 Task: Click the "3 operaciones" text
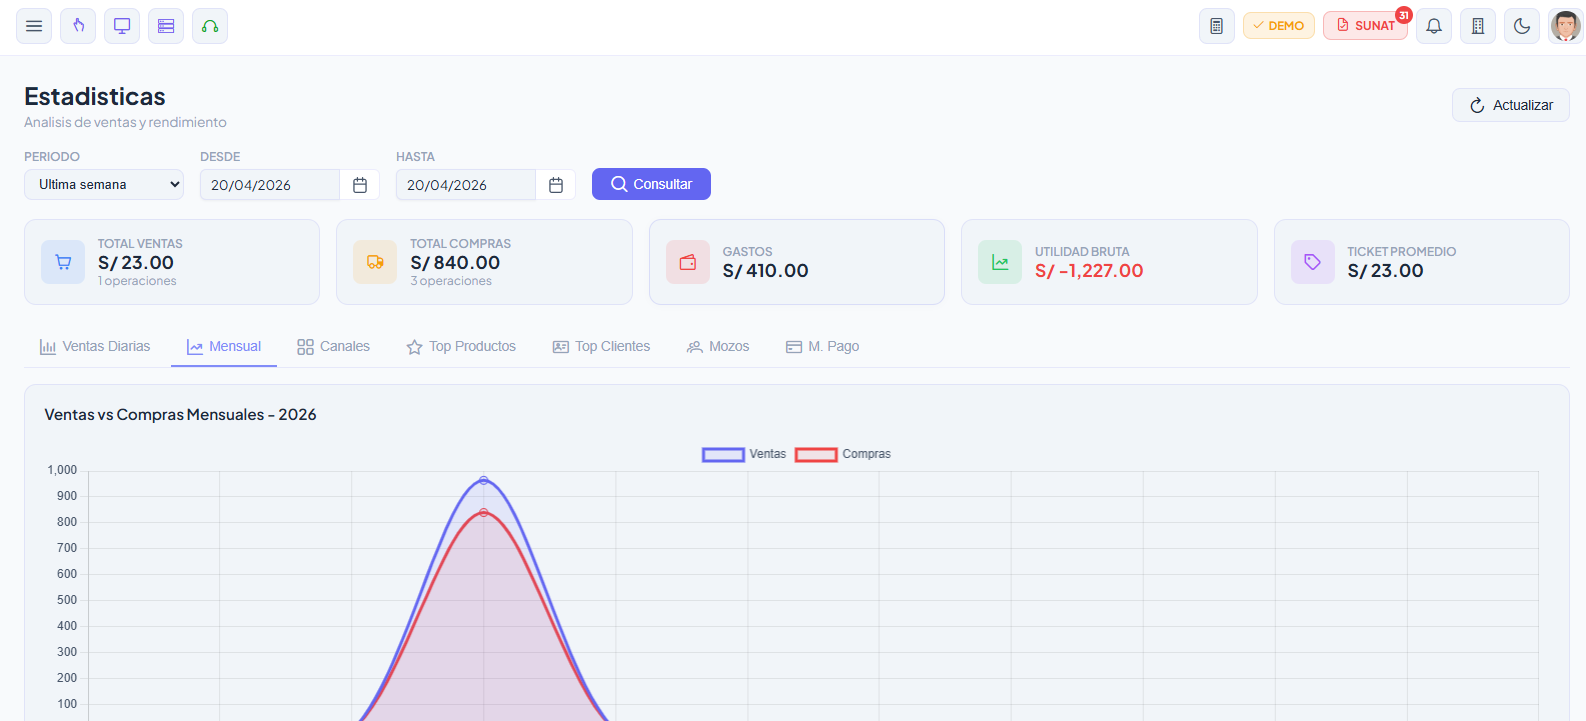(x=451, y=281)
